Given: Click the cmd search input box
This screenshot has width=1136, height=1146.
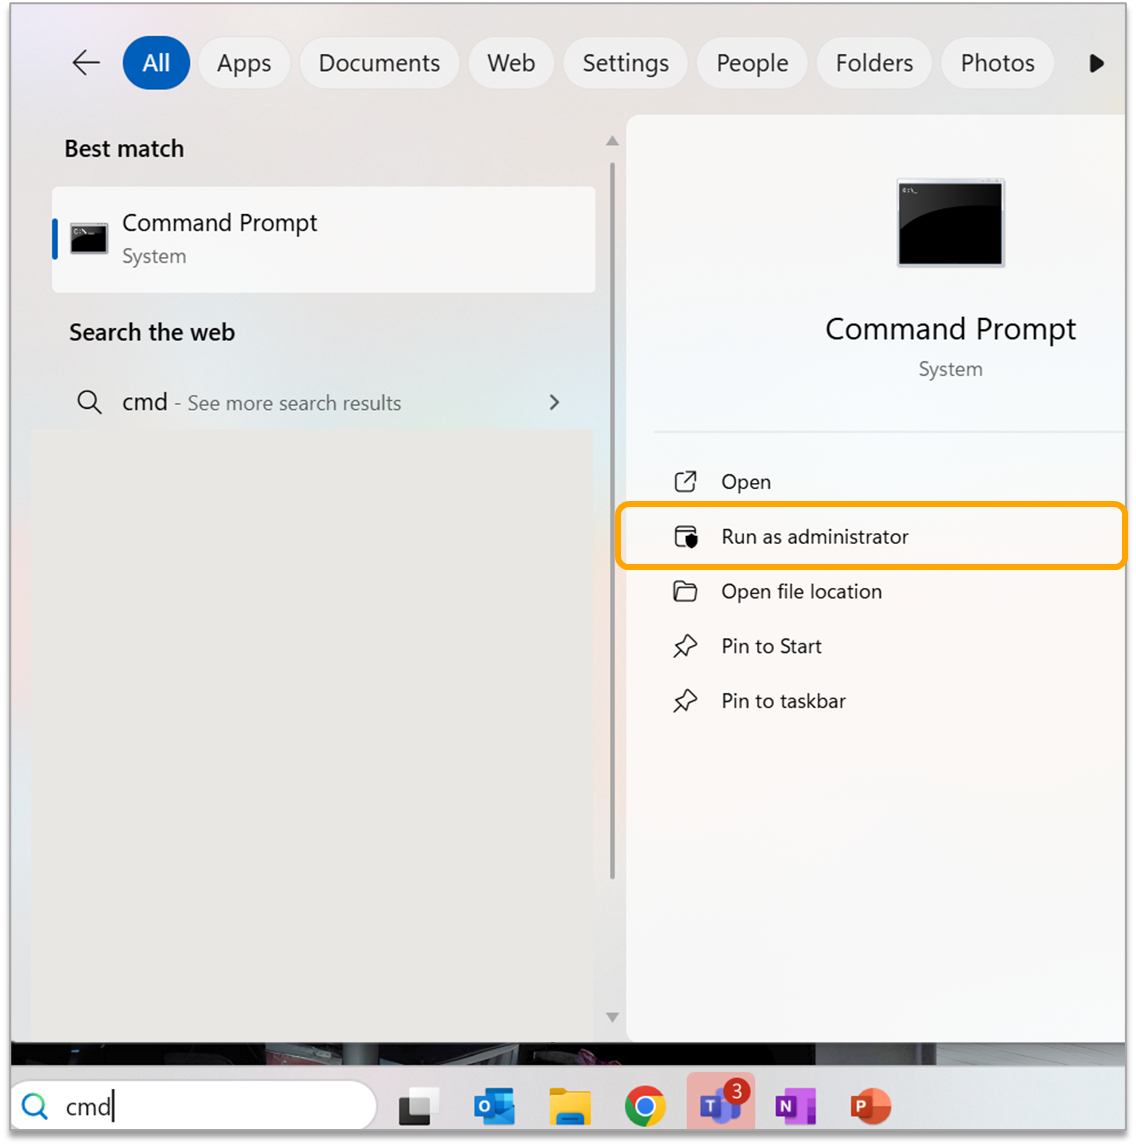Looking at the screenshot, I should 200,1106.
